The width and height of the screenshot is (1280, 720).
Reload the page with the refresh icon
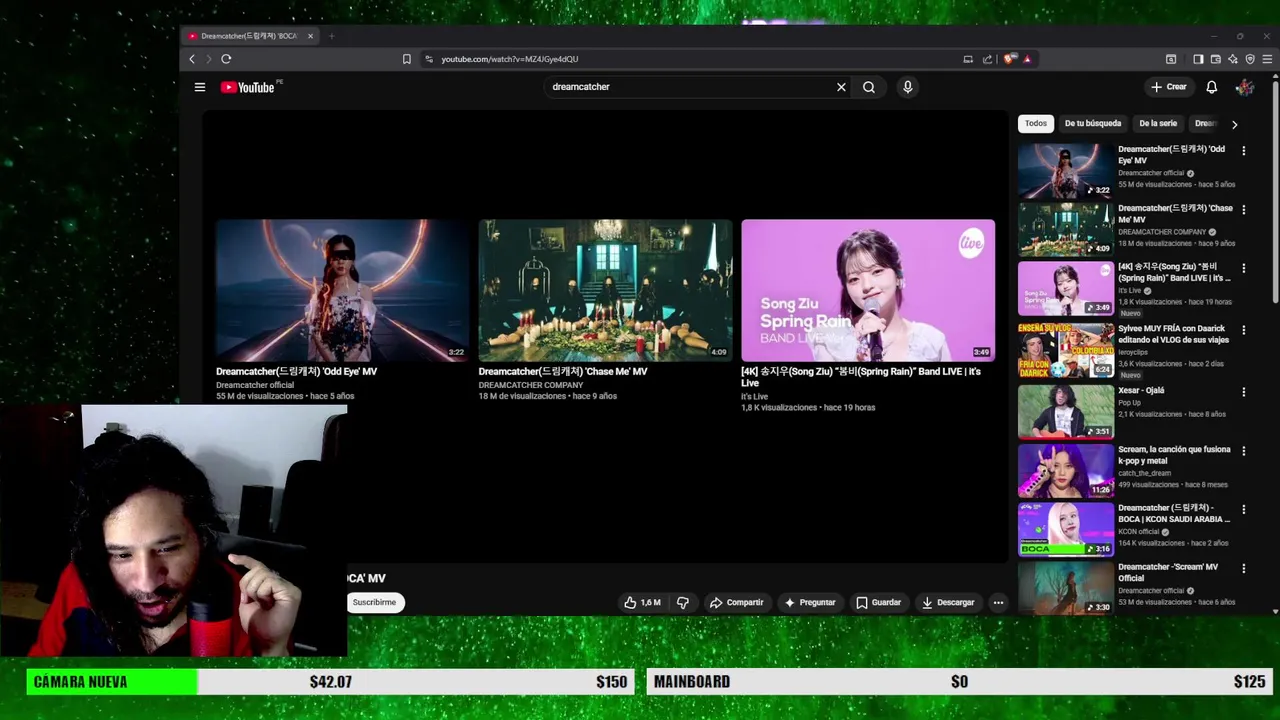coord(226,59)
